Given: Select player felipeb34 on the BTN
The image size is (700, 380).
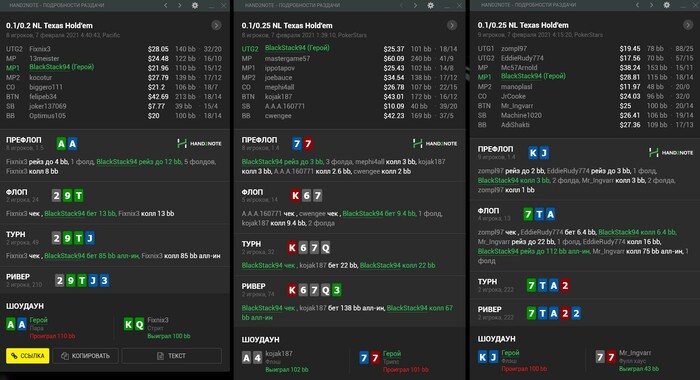Looking at the screenshot, I should coord(43,96).
